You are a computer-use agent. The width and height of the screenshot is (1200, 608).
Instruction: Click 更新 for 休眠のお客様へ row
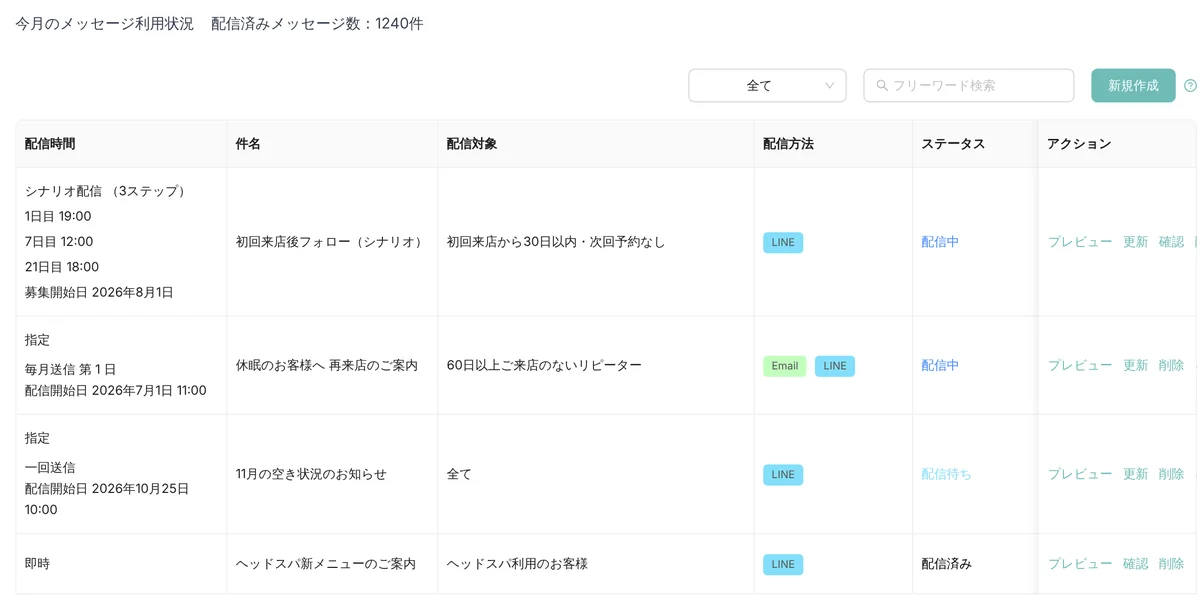1136,366
